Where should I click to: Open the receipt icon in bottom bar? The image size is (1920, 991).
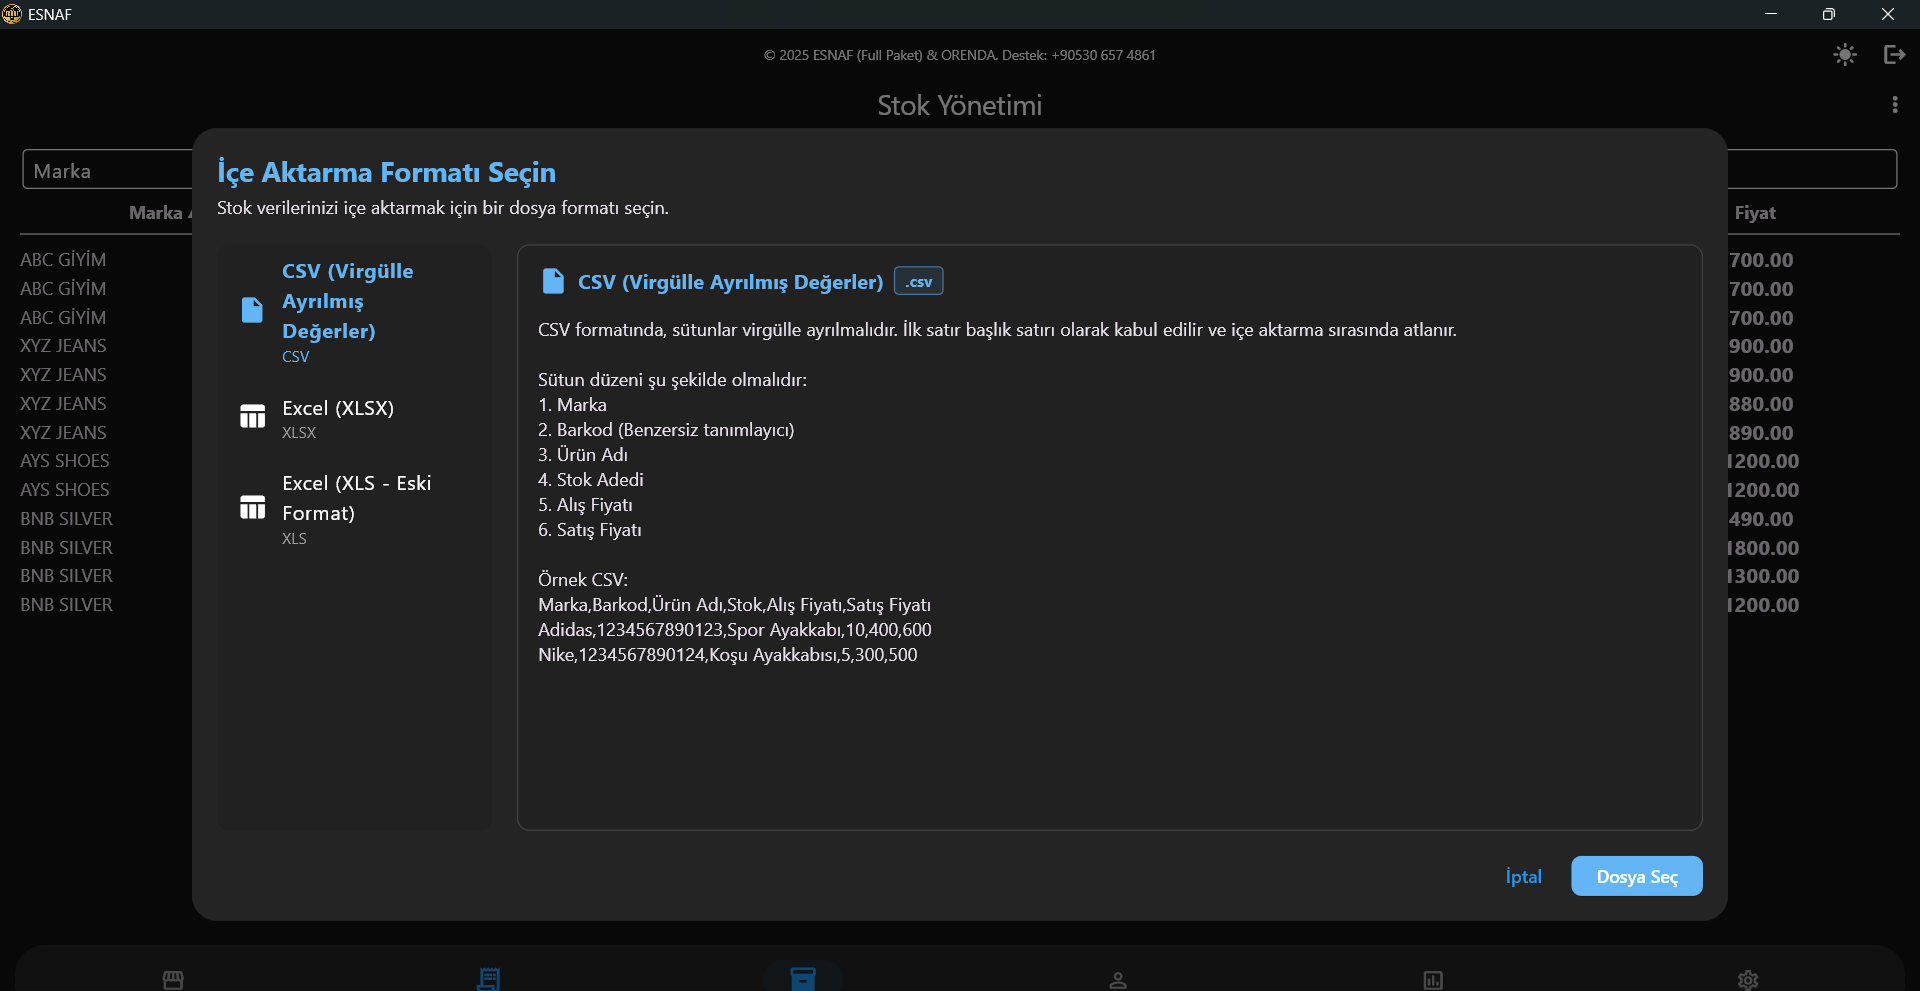tap(488, 979)
